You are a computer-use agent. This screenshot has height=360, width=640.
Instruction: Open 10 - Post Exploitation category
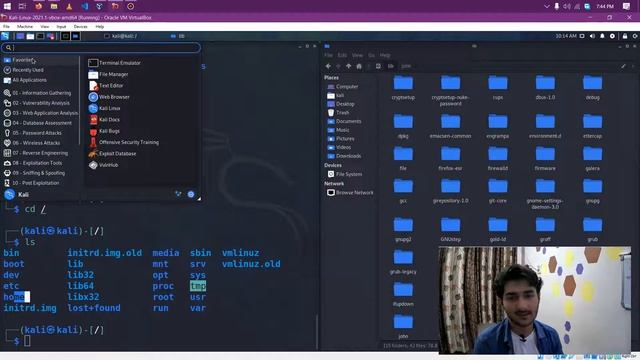tap(31, 183)
